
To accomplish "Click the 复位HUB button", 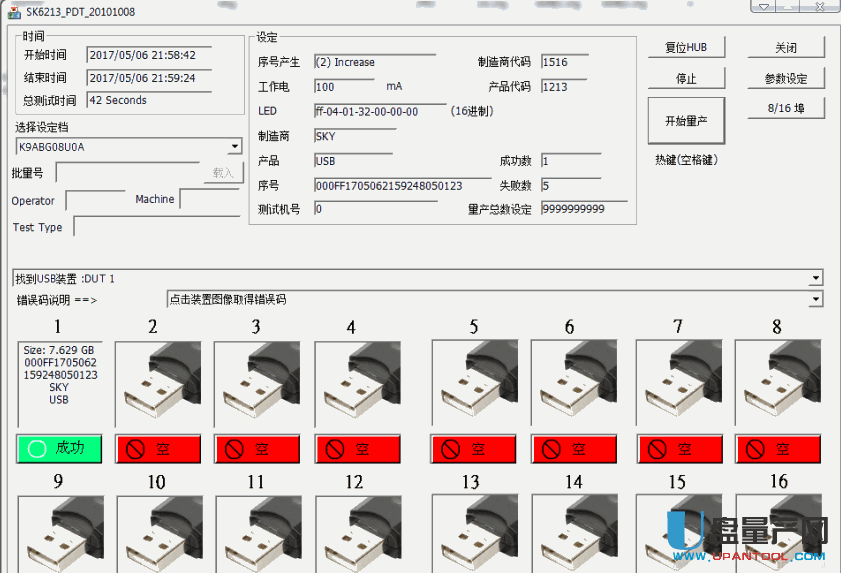I will click(x=685, y=48).
